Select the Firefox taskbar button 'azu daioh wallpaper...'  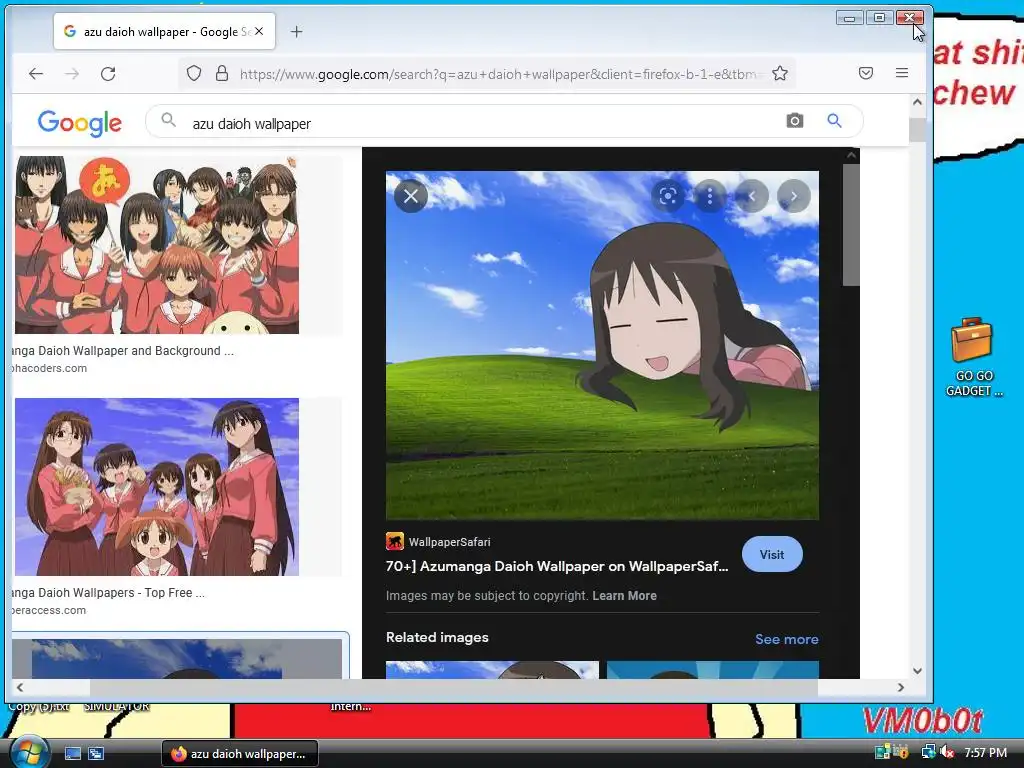tap(240, 754)
